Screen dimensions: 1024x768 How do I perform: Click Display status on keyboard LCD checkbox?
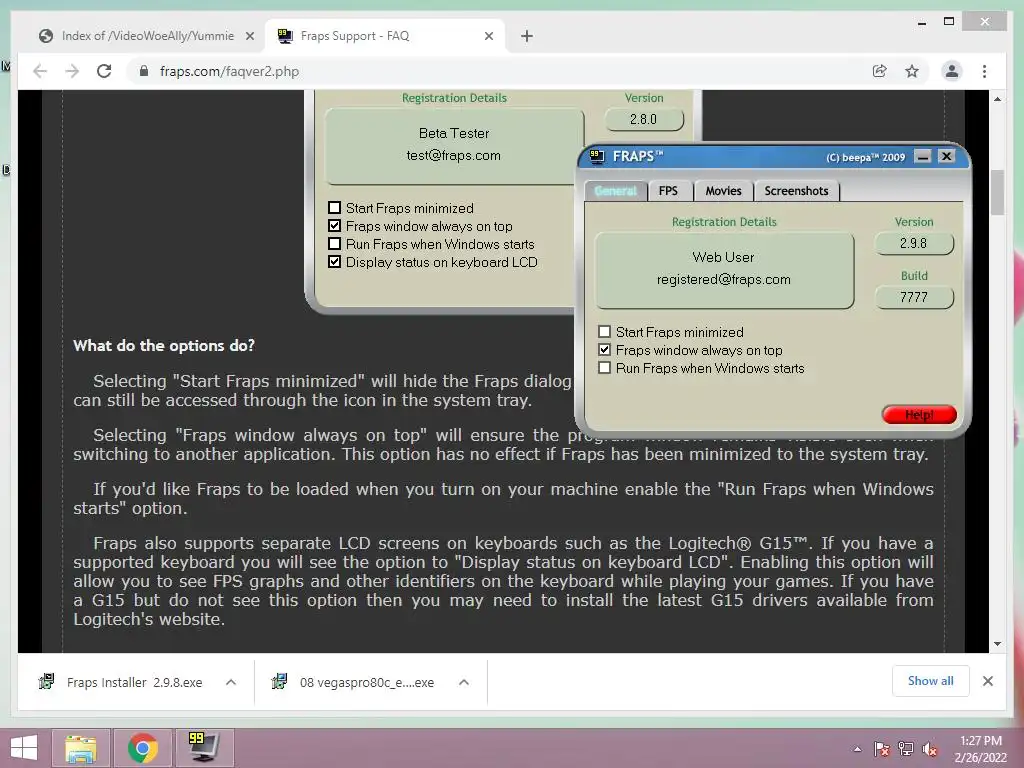(334, 262)
